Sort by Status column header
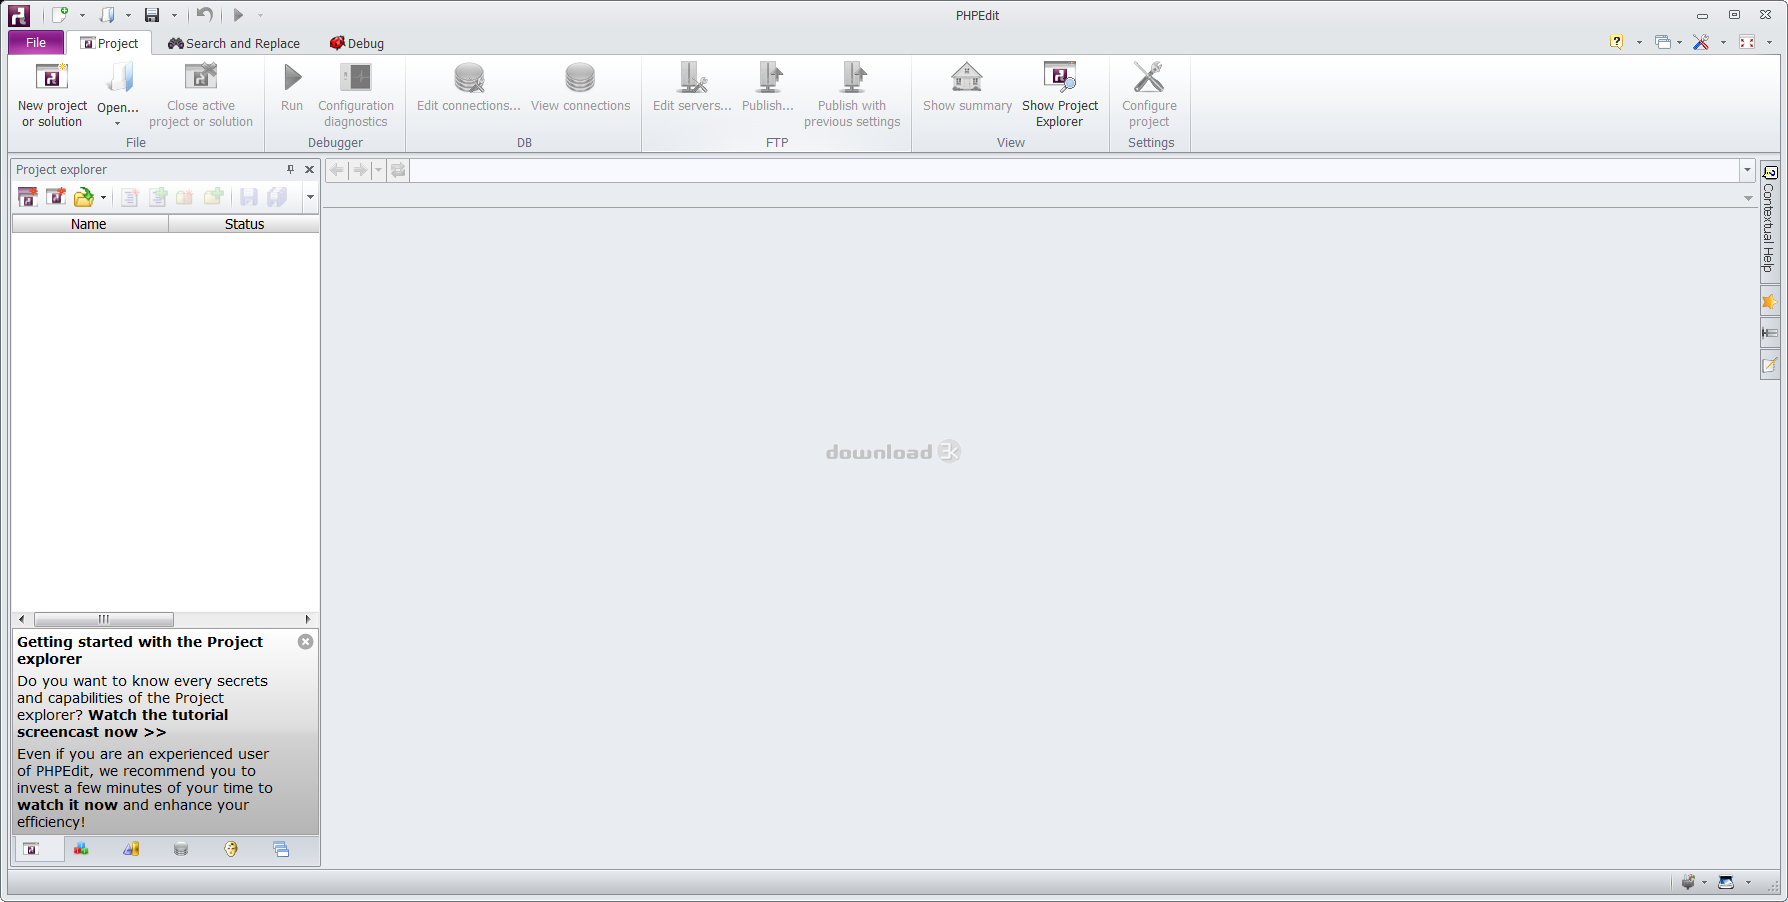1788x902 pixels. click(244, 224)
